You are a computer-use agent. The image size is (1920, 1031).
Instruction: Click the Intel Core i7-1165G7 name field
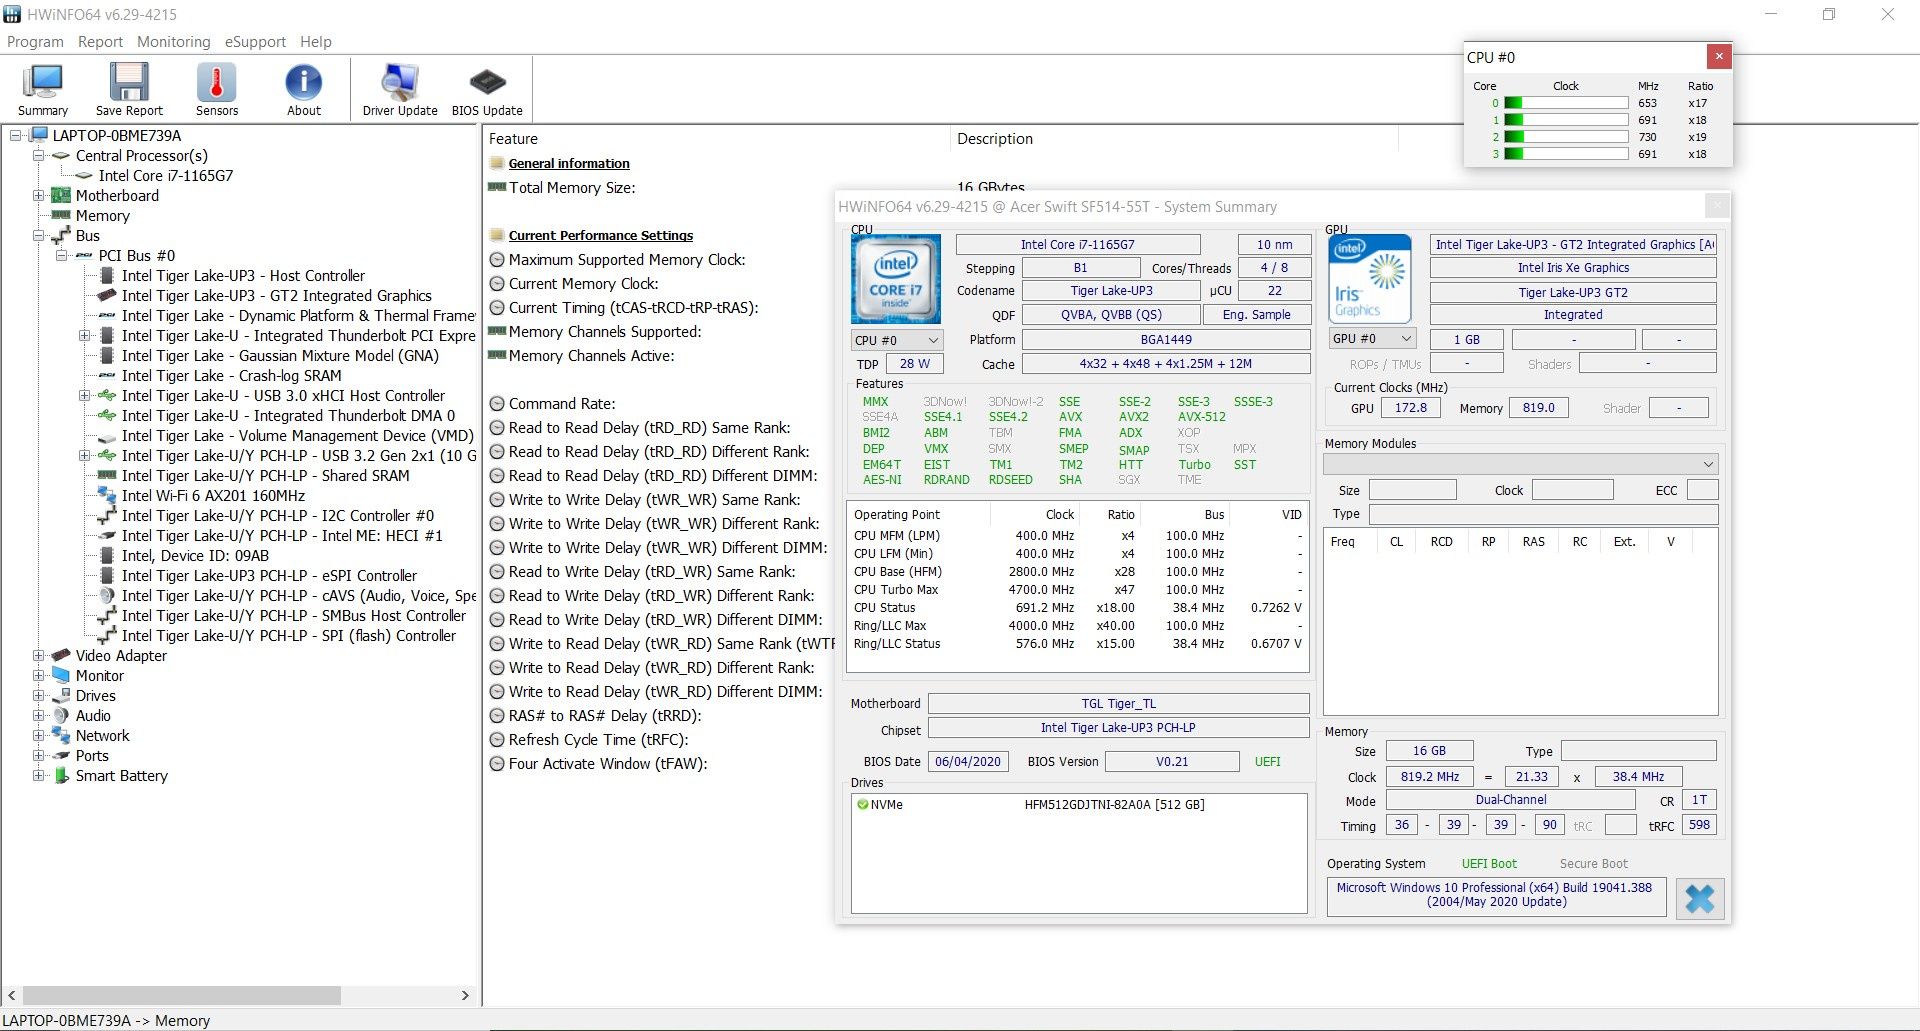pyautogui.click(x=1077, y=244)
